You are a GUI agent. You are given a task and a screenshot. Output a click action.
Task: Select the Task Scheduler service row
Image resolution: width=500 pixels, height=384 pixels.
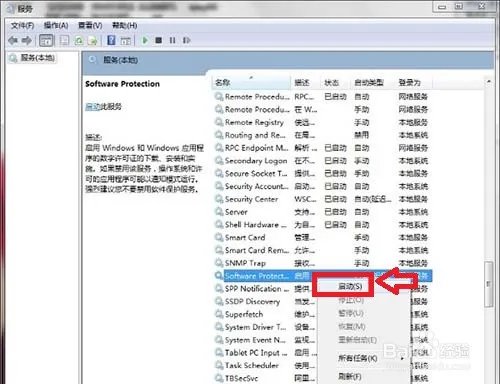(x=265, y=365)
